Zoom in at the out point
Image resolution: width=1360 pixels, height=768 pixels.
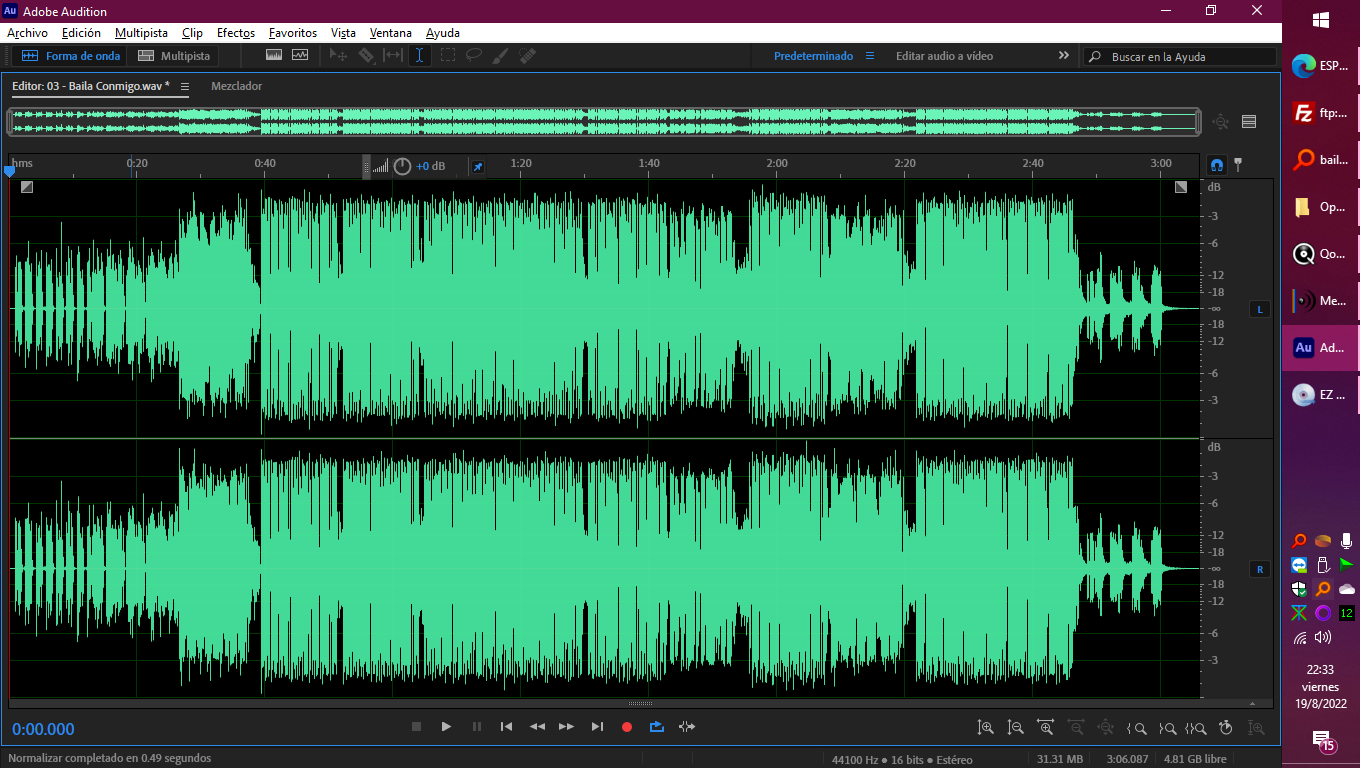(x=1166, y=728)
